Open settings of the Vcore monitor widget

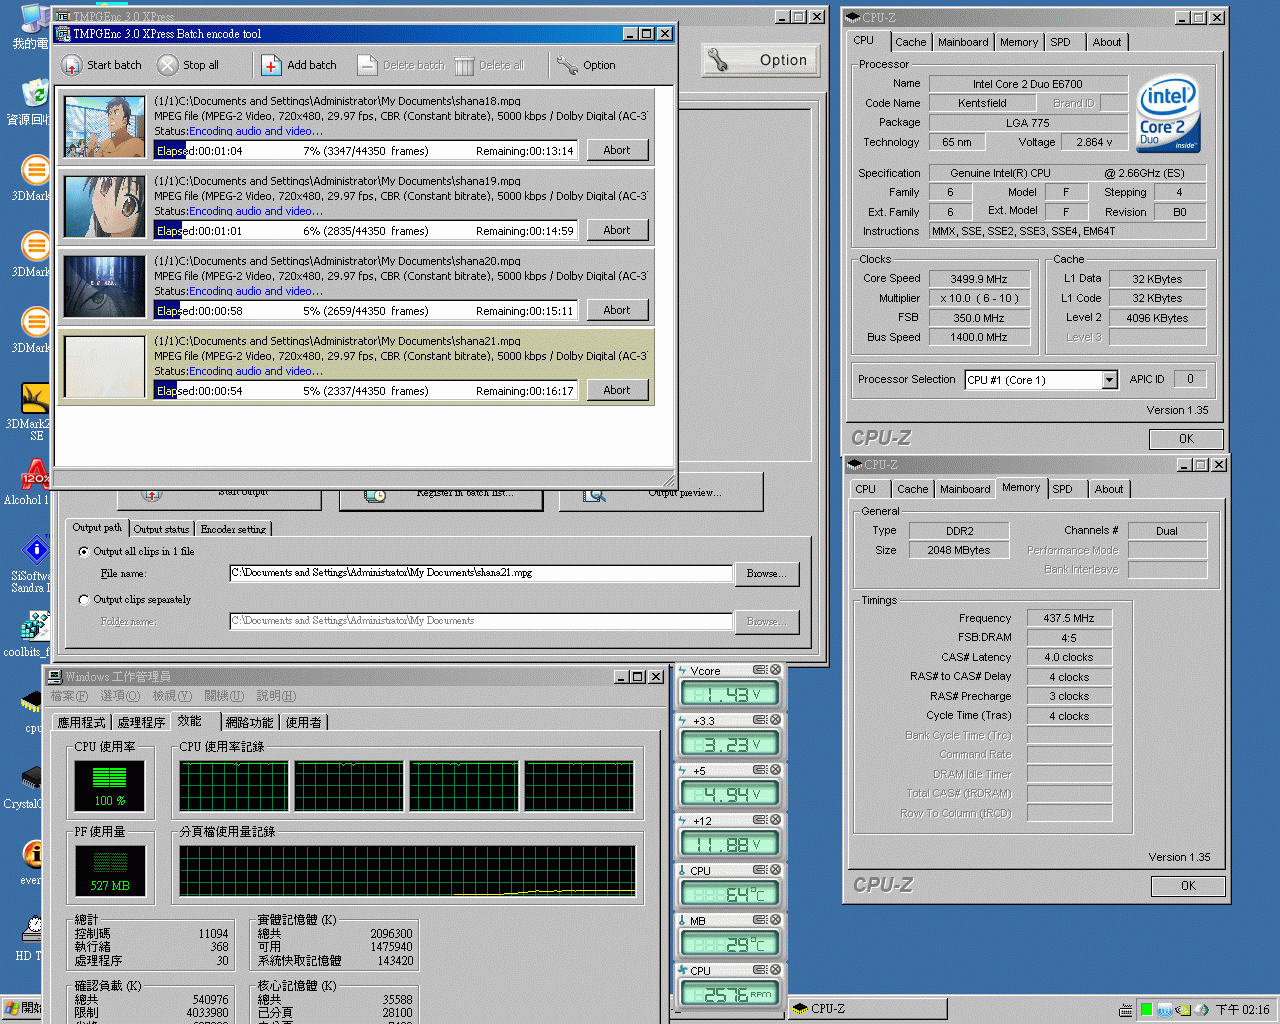[760, 670]
